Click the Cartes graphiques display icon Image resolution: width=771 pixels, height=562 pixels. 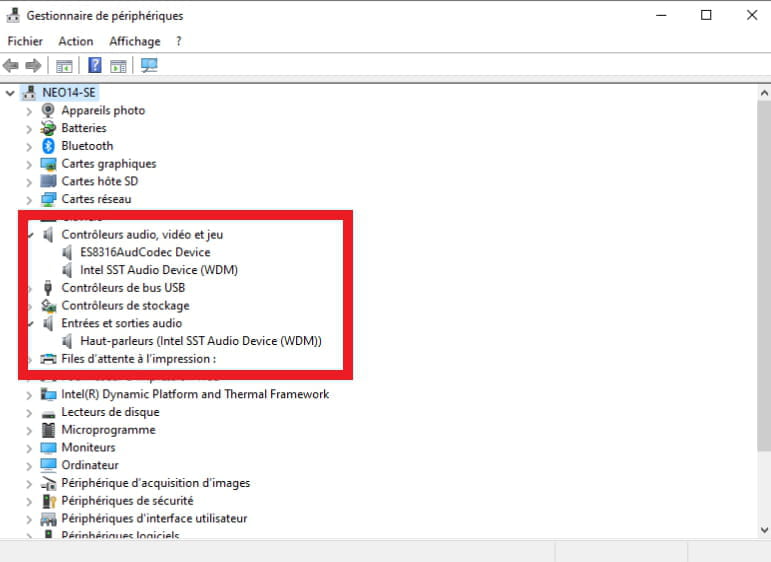(48, 164)
